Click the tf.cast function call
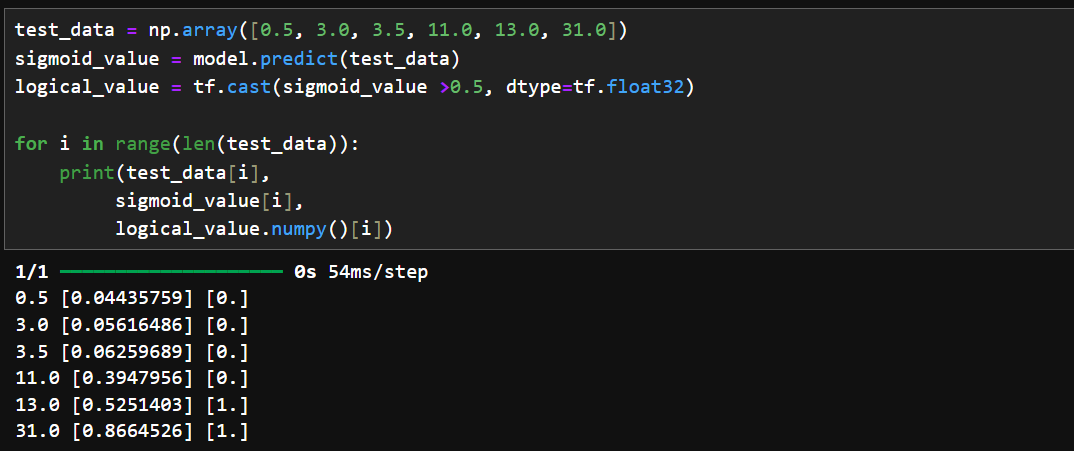Viewport: 1074px width, 451px height. tap(232, 88)
